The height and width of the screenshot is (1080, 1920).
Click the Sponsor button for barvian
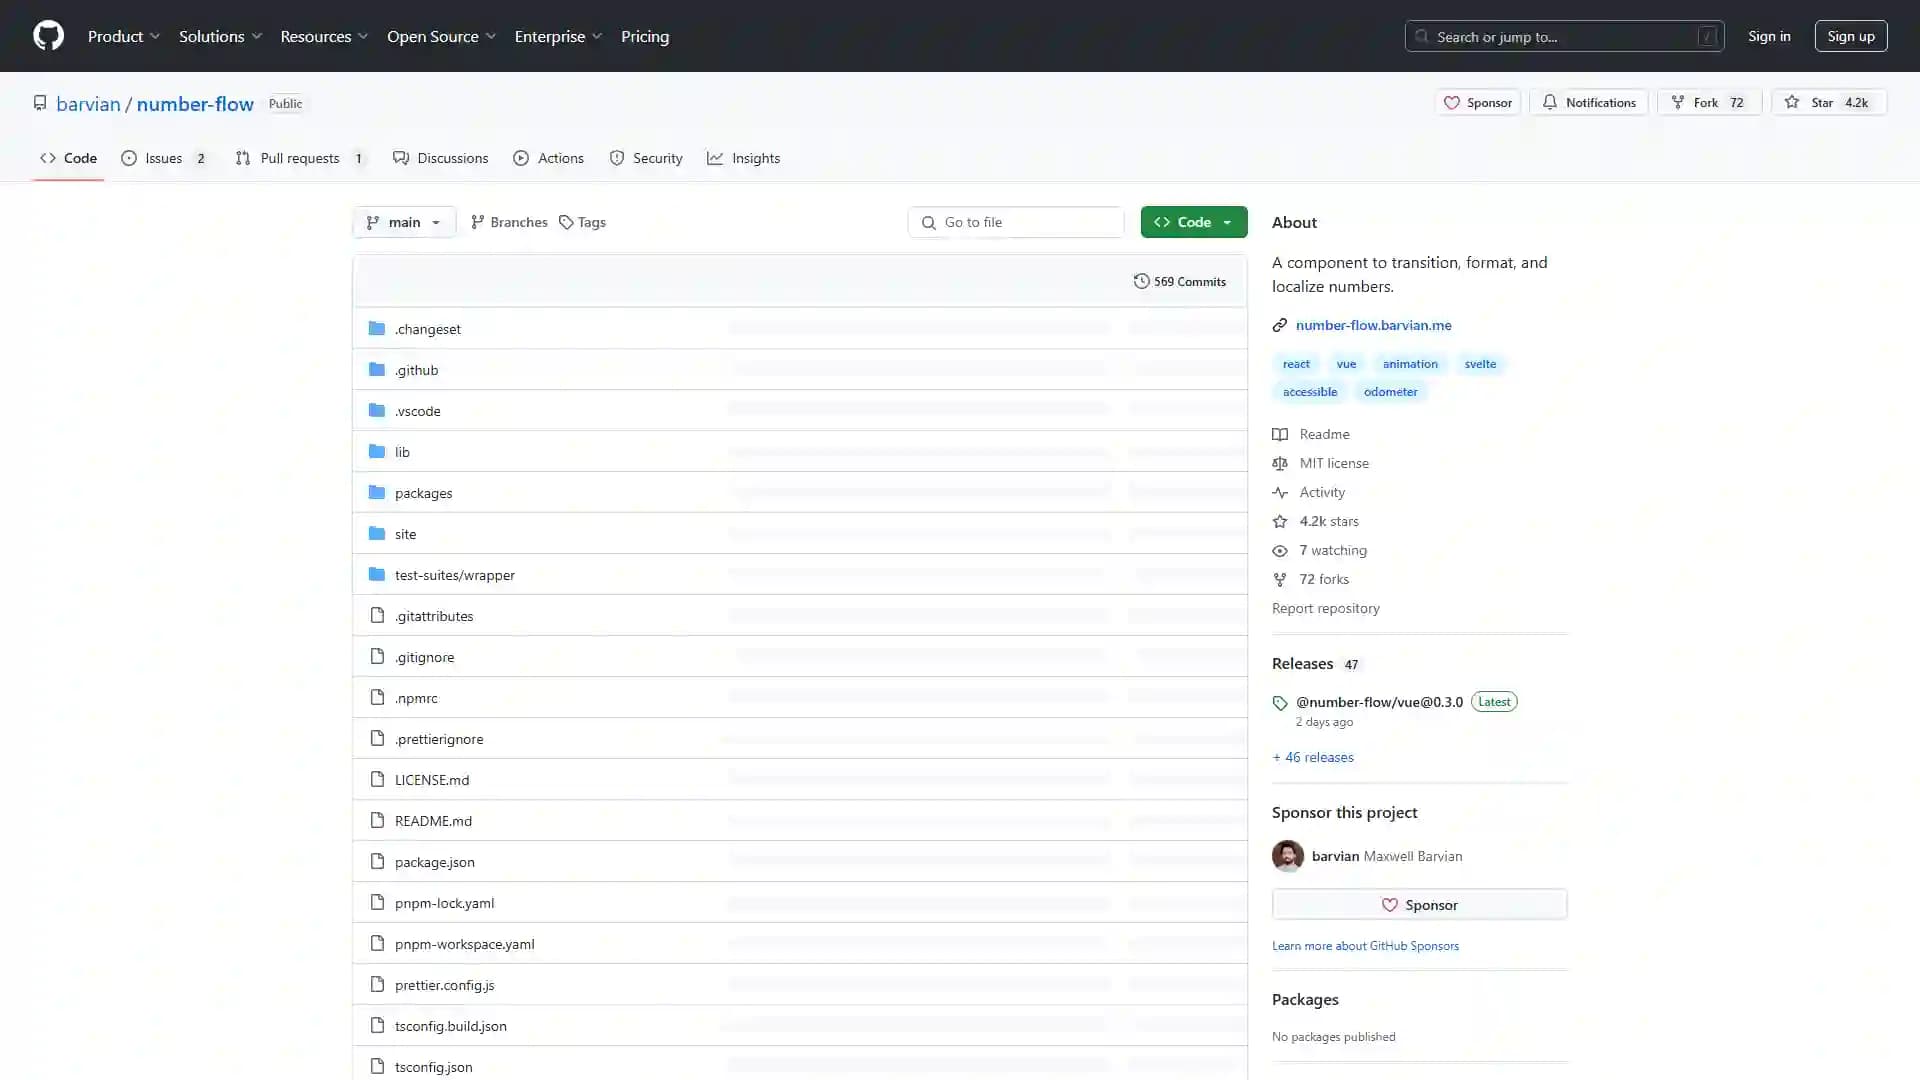[x=1419, y=905]
